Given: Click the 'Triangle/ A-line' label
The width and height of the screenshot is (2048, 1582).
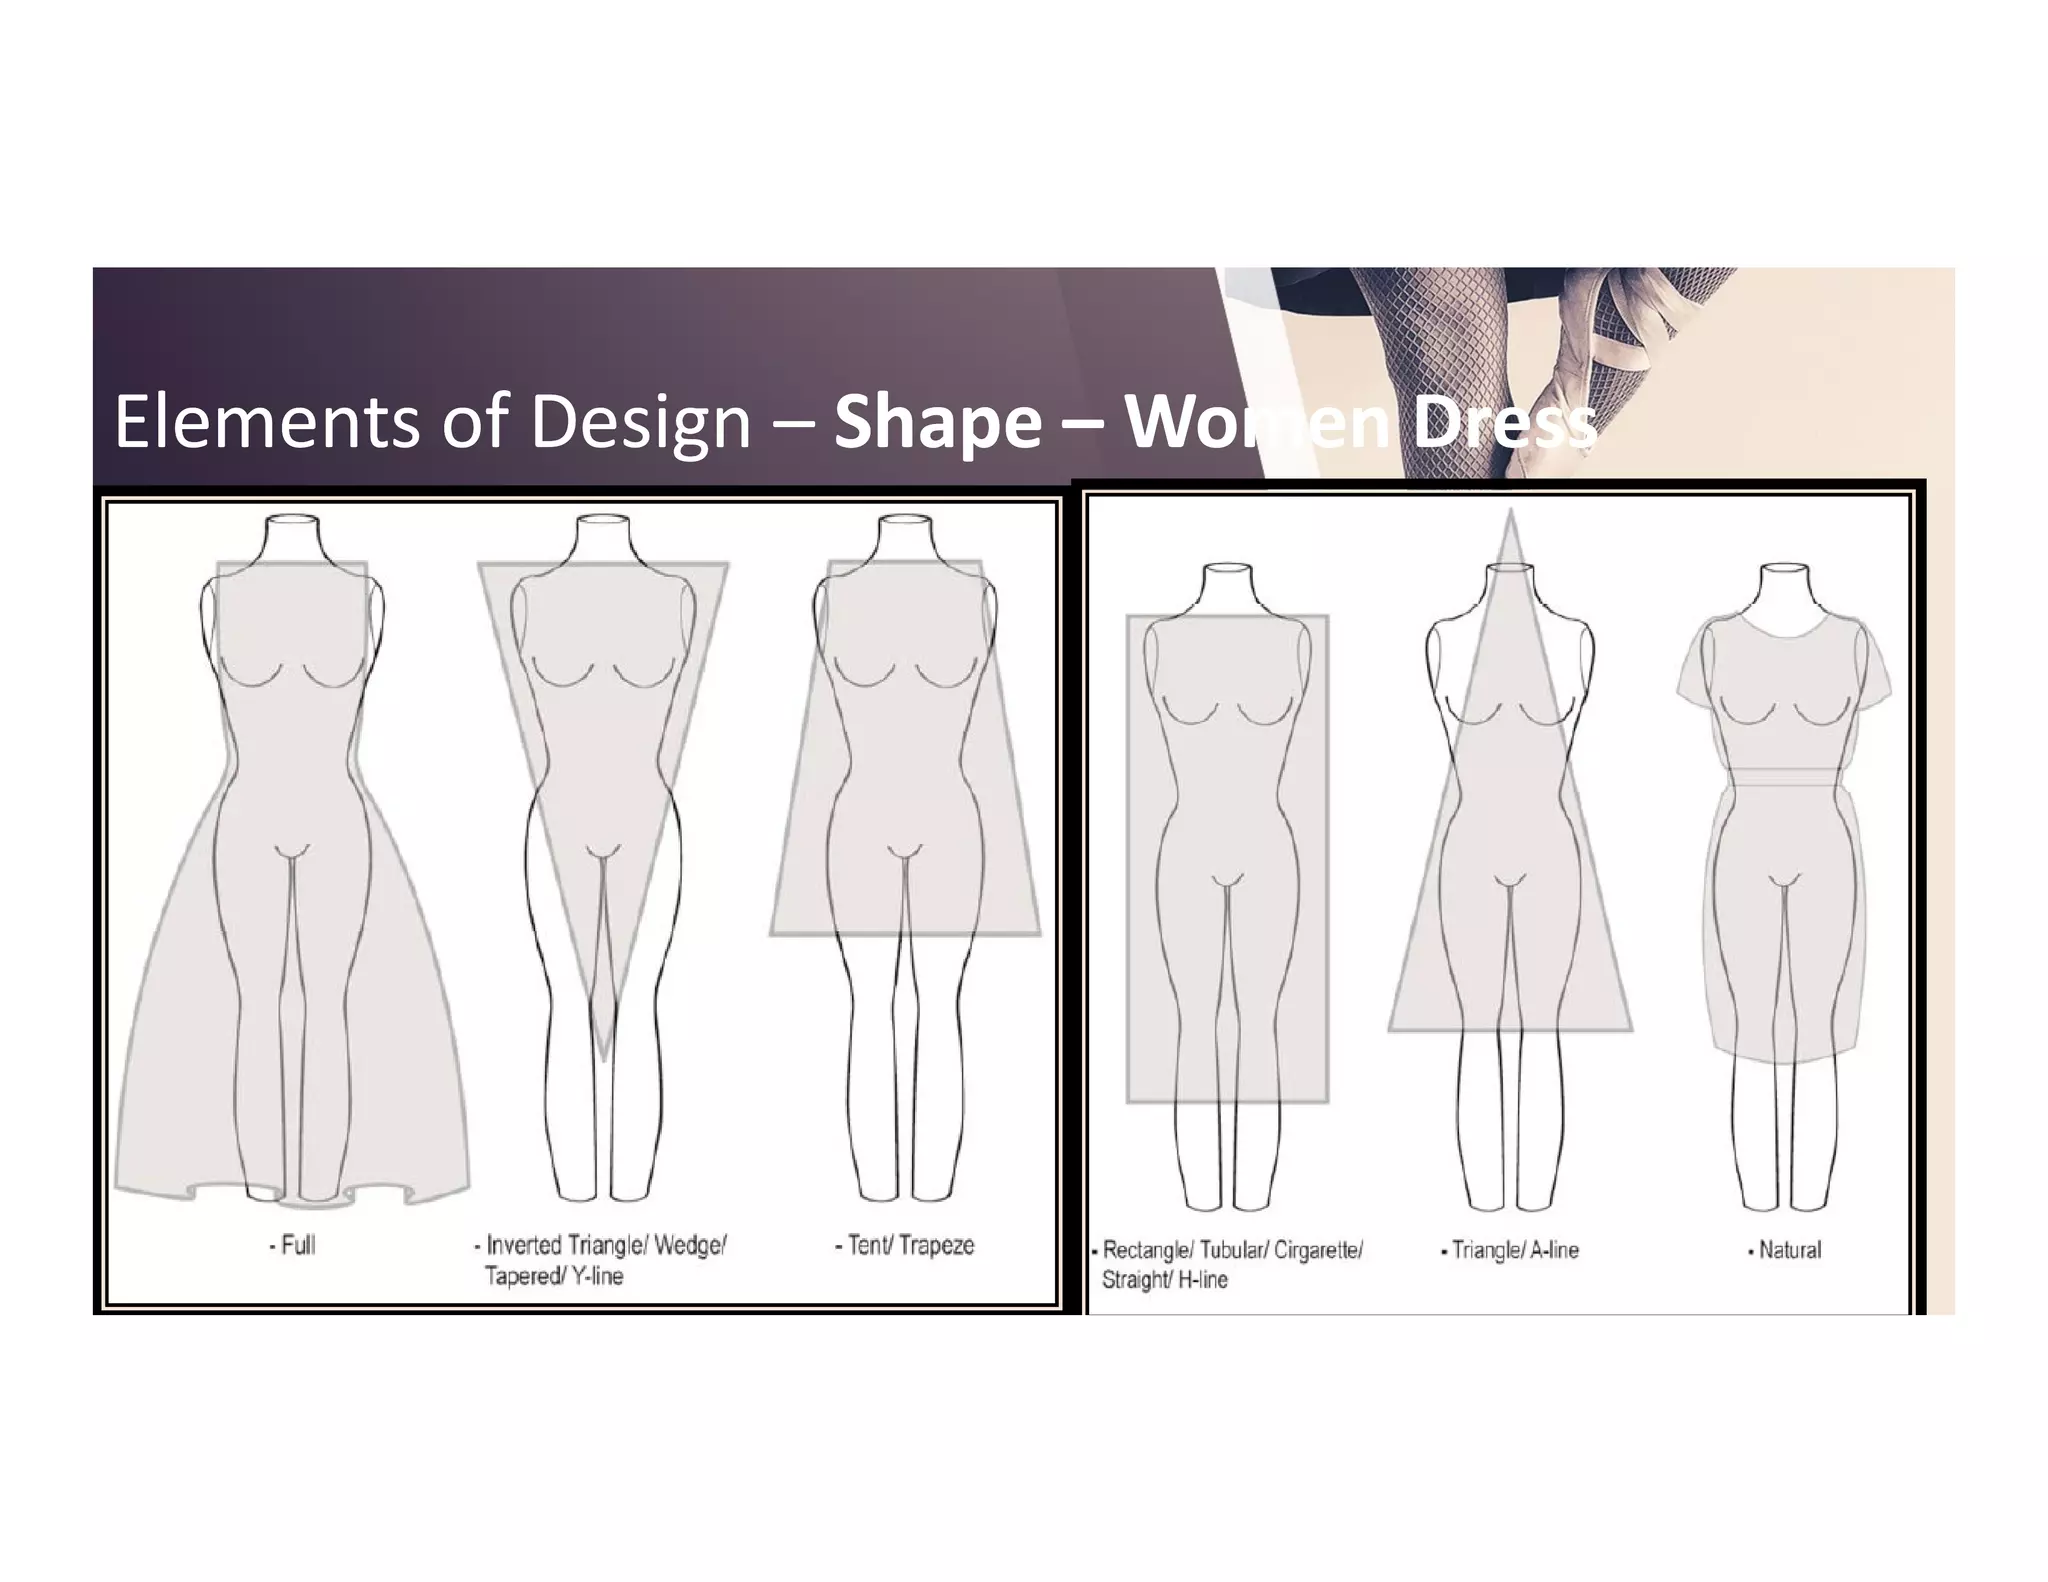Looking at the screenshot, I should click(x=1510, y=1250).
